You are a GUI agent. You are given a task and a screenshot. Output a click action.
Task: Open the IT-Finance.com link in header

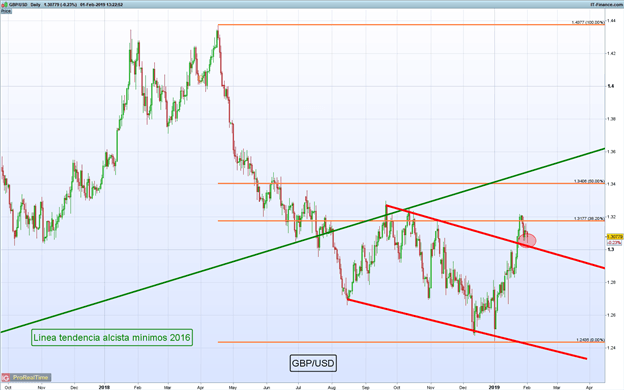[x=606, y=5]
